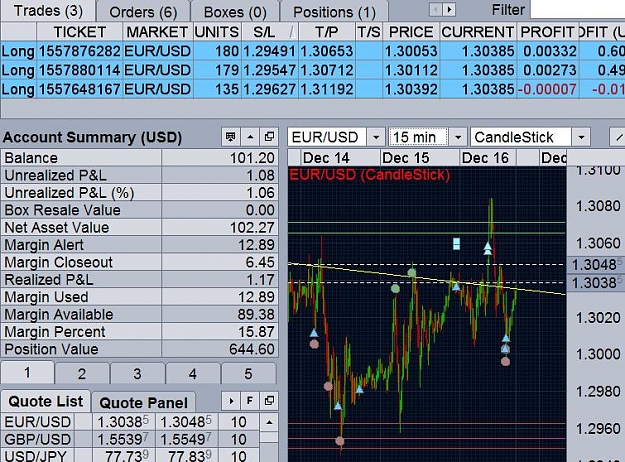Click the 15 min interval field
The image size is (625, 462).
(418, 138)
